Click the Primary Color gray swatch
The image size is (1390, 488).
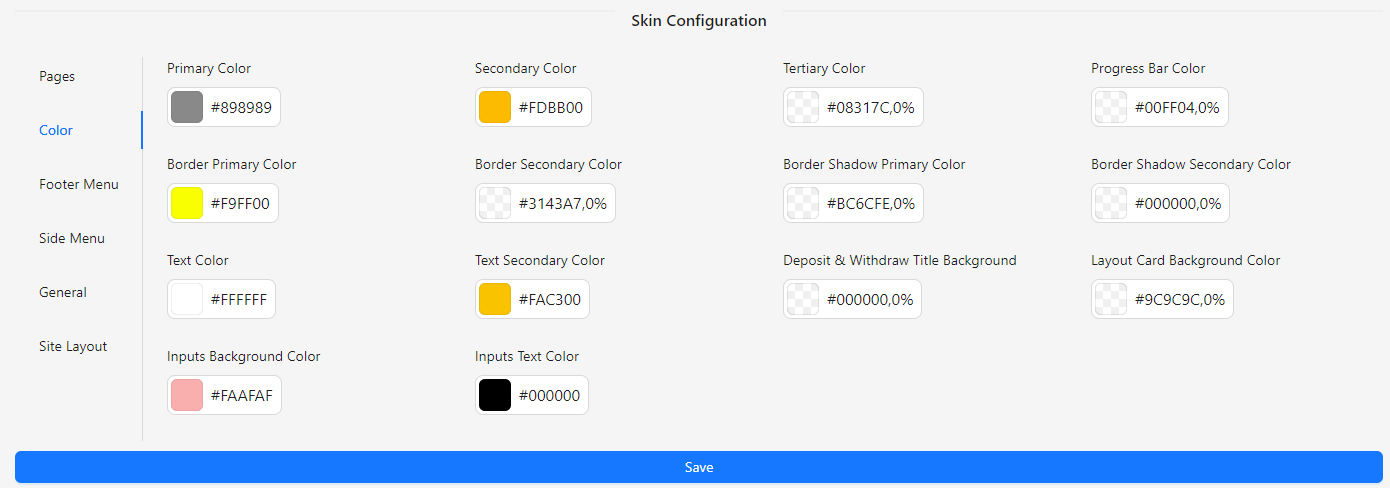187,107
